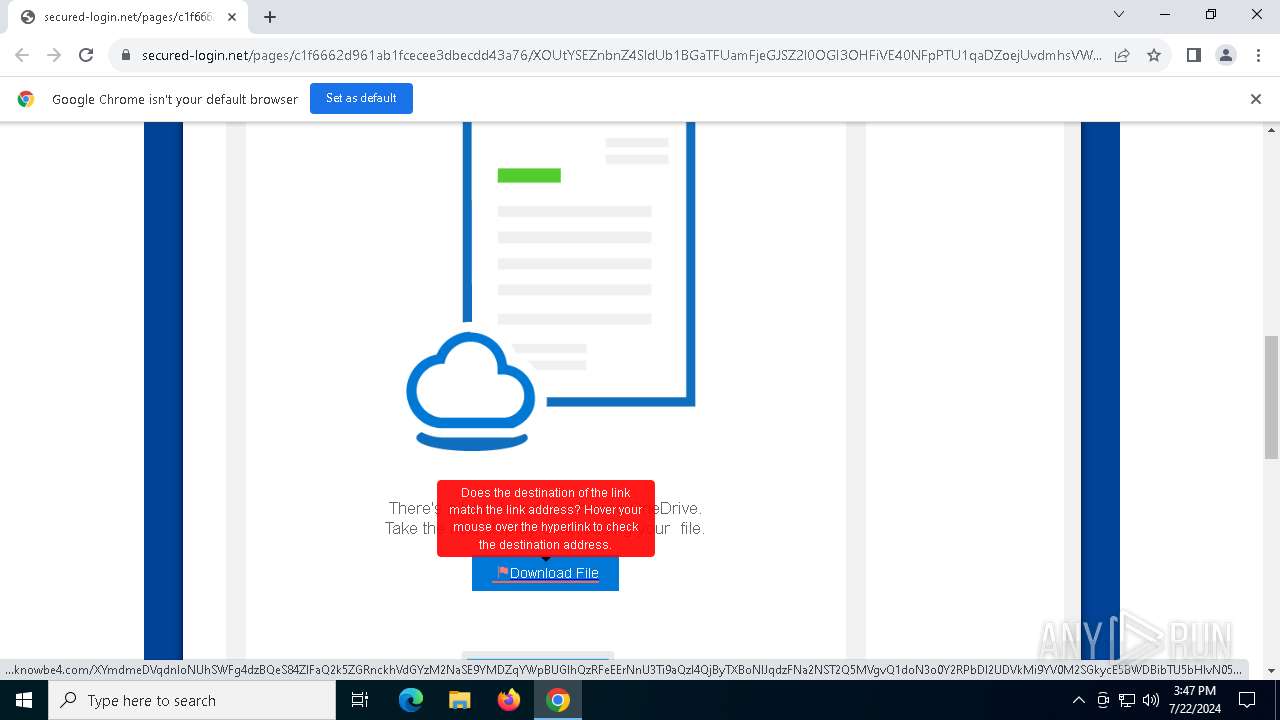The width and height of the screenshot is (1280, 720).
Task: Click the address bar URL
Action: (x=621, y=55)
